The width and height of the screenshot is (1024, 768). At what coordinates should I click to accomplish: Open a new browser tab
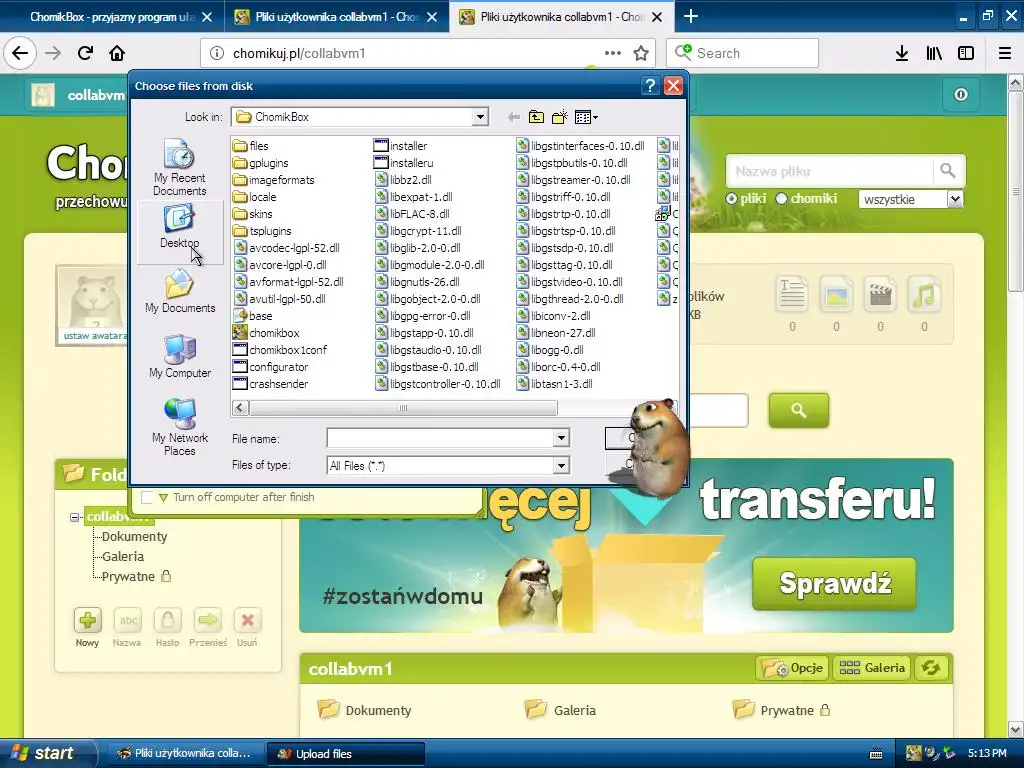(691, 16)
